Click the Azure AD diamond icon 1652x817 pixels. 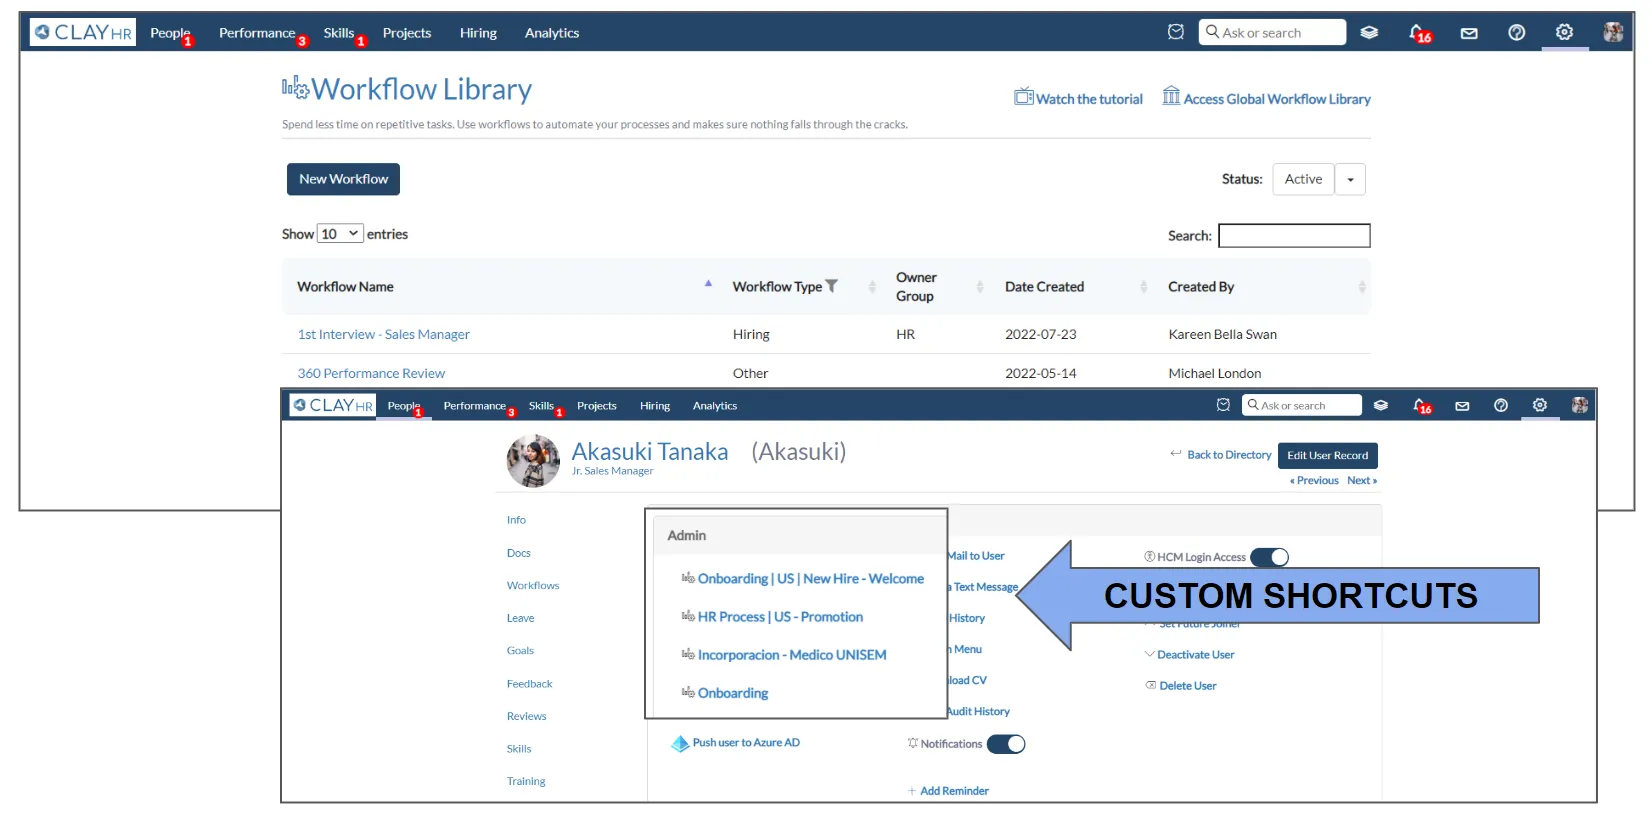tap(680, 743)
